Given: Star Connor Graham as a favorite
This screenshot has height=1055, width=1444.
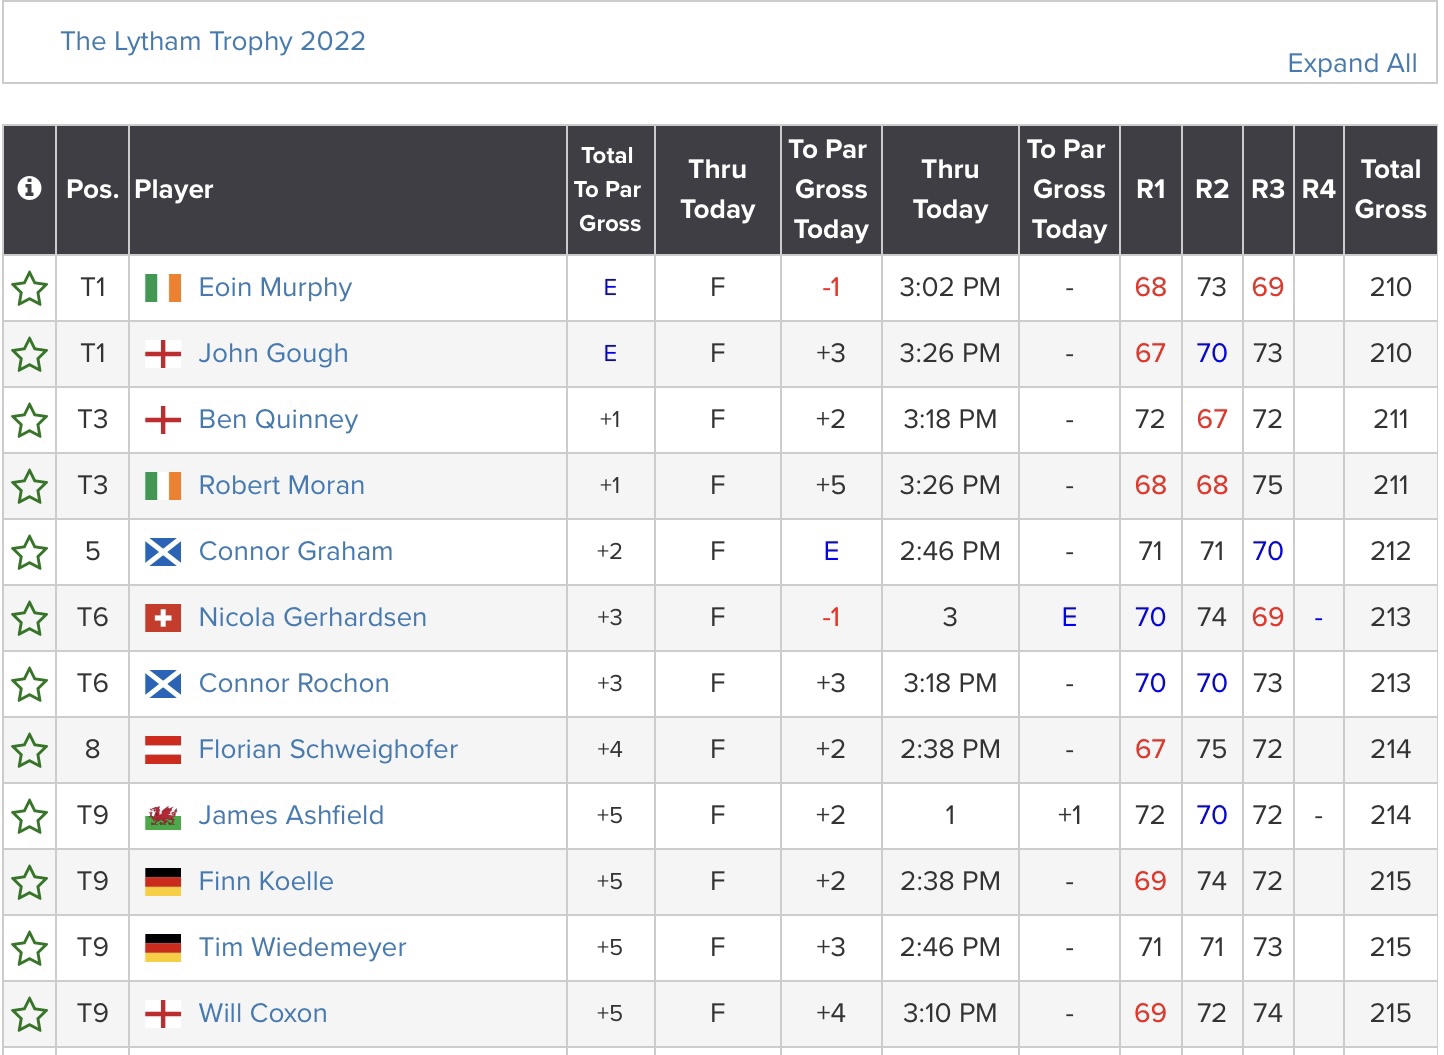Looking at the screenshot, I should coord(30,552).
